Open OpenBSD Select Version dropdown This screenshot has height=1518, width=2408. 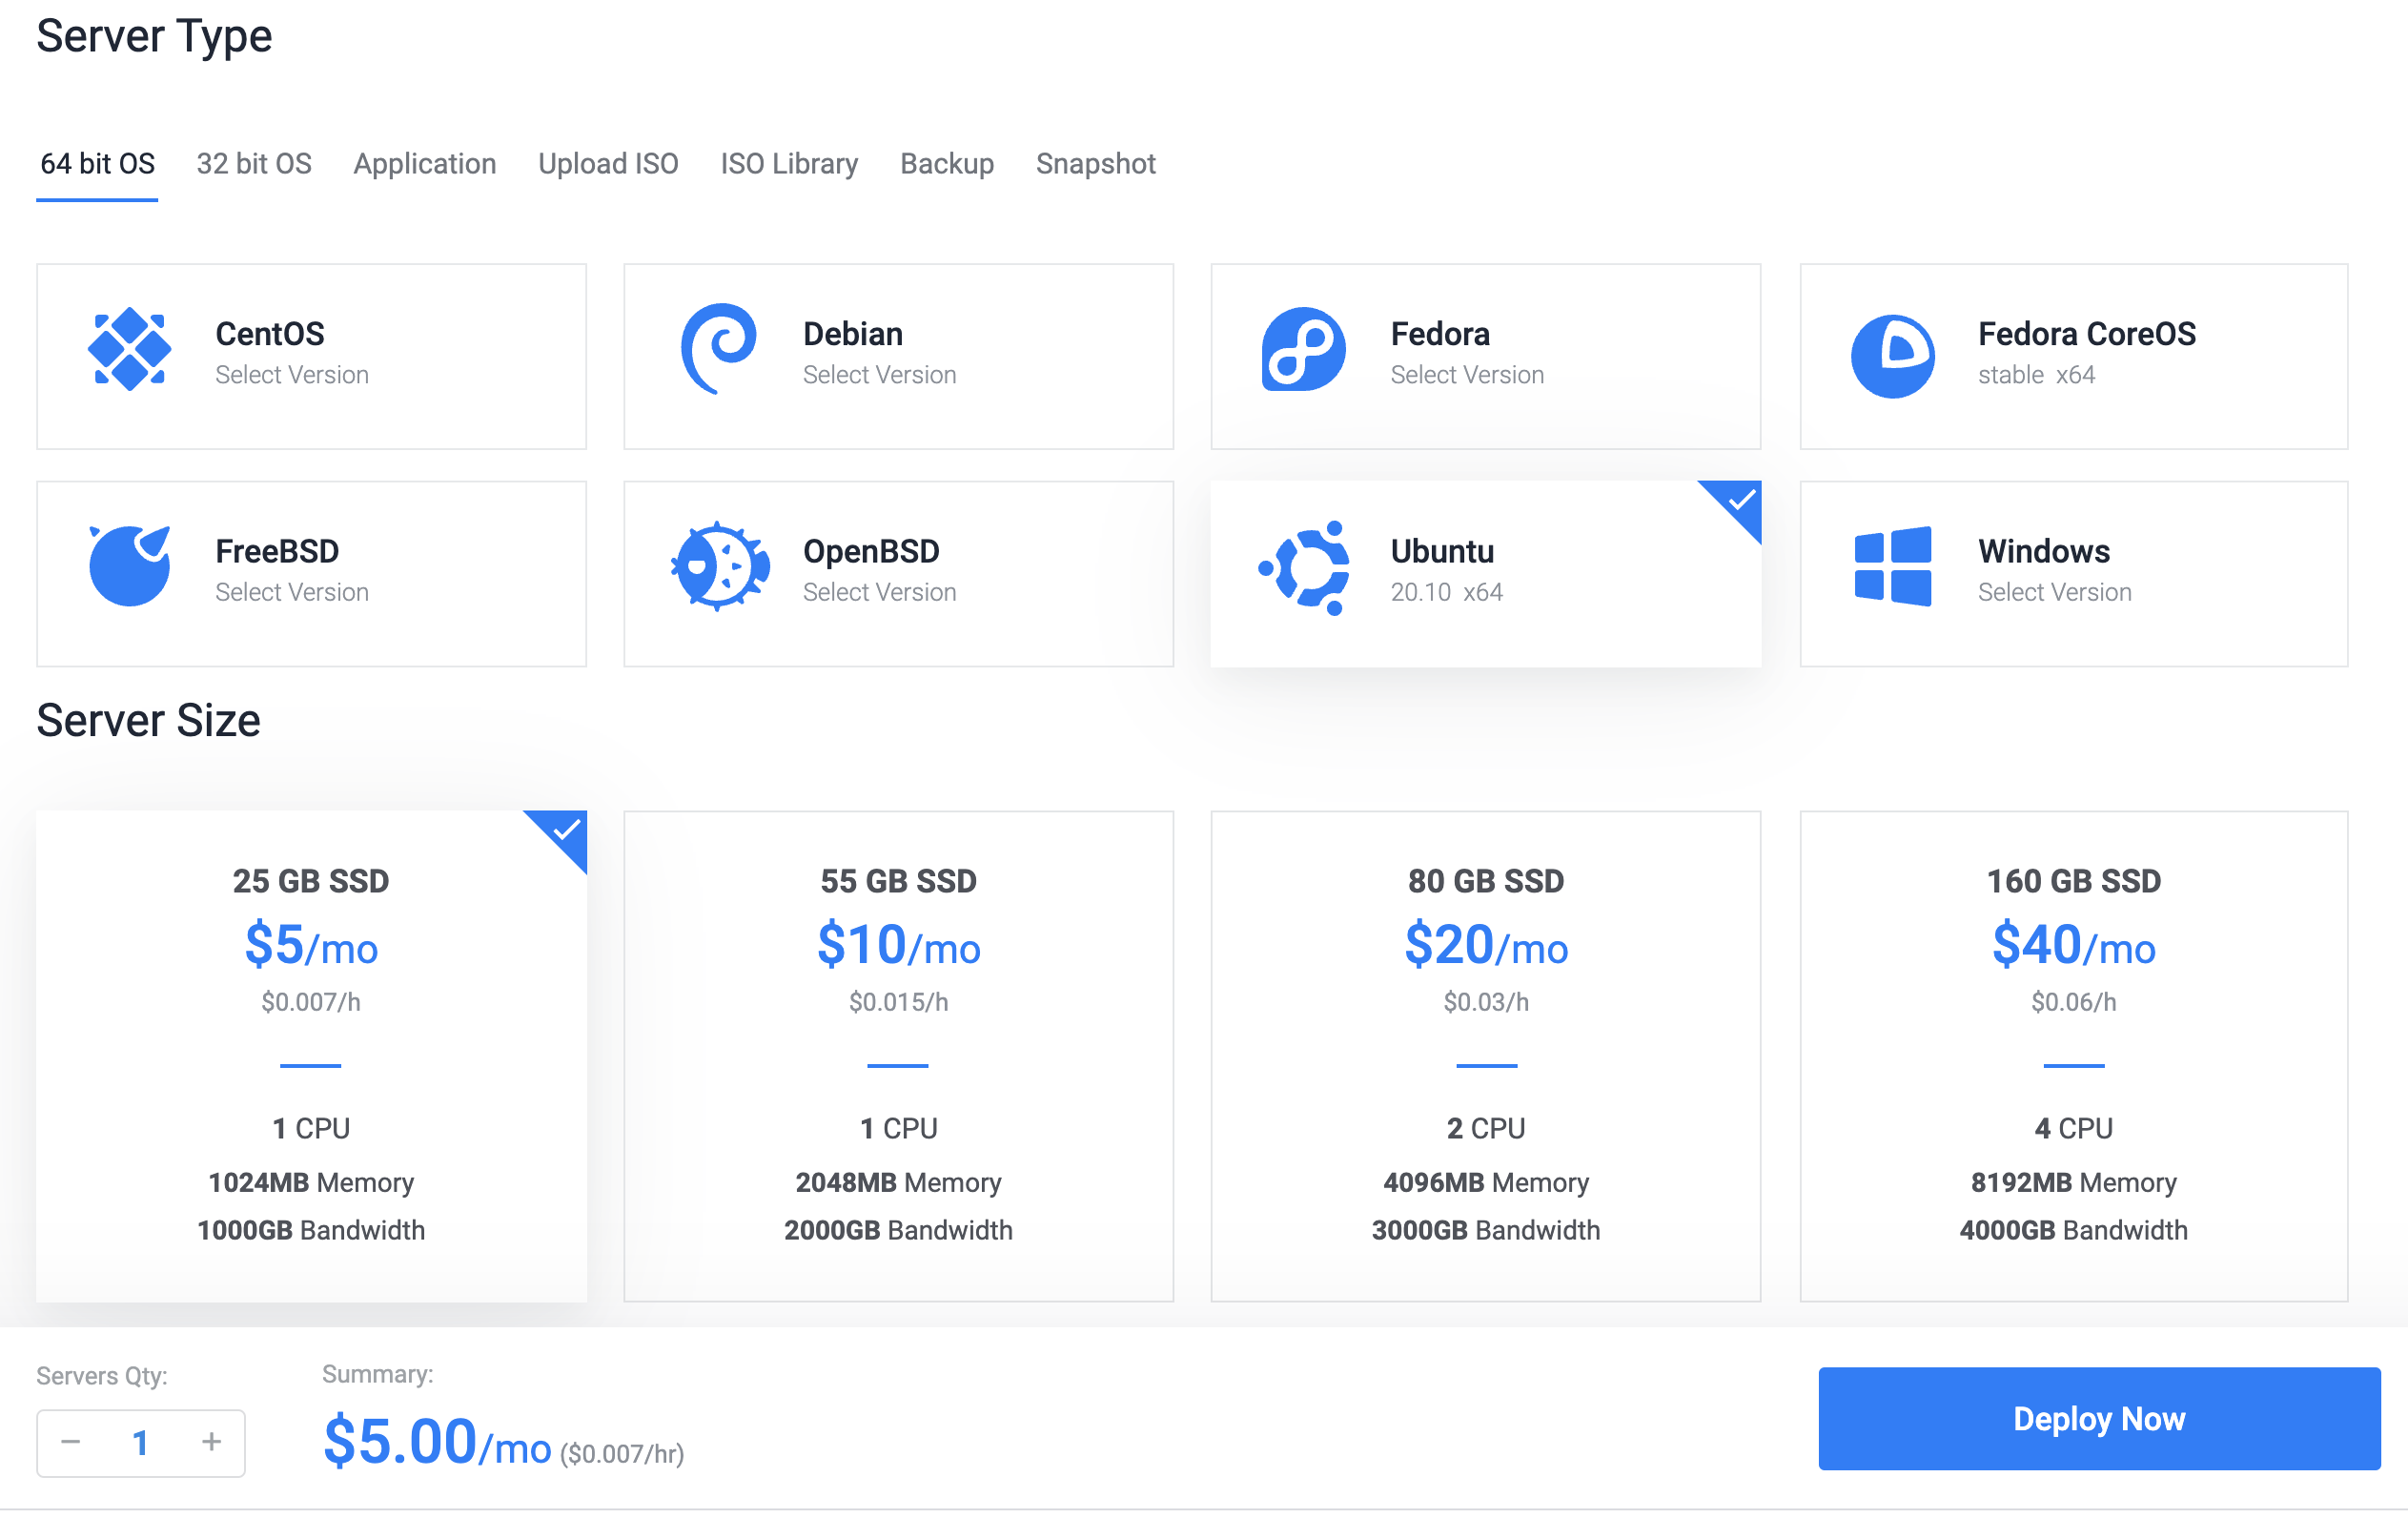pyautogui.click(x=879, y=592)
